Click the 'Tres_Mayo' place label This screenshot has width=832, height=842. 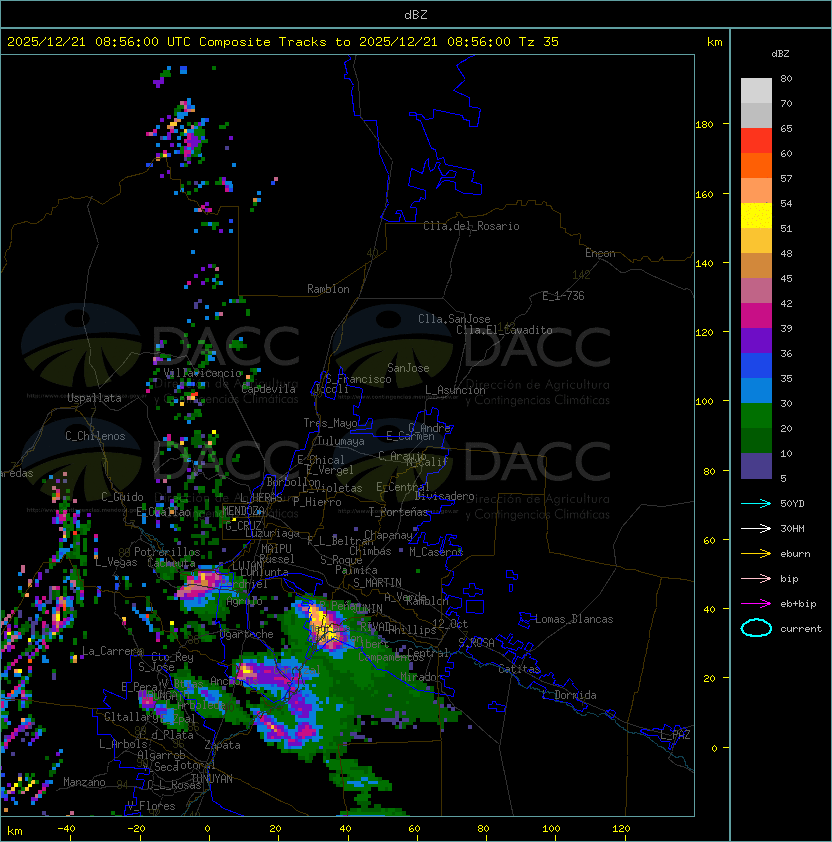tap(330, 423)
